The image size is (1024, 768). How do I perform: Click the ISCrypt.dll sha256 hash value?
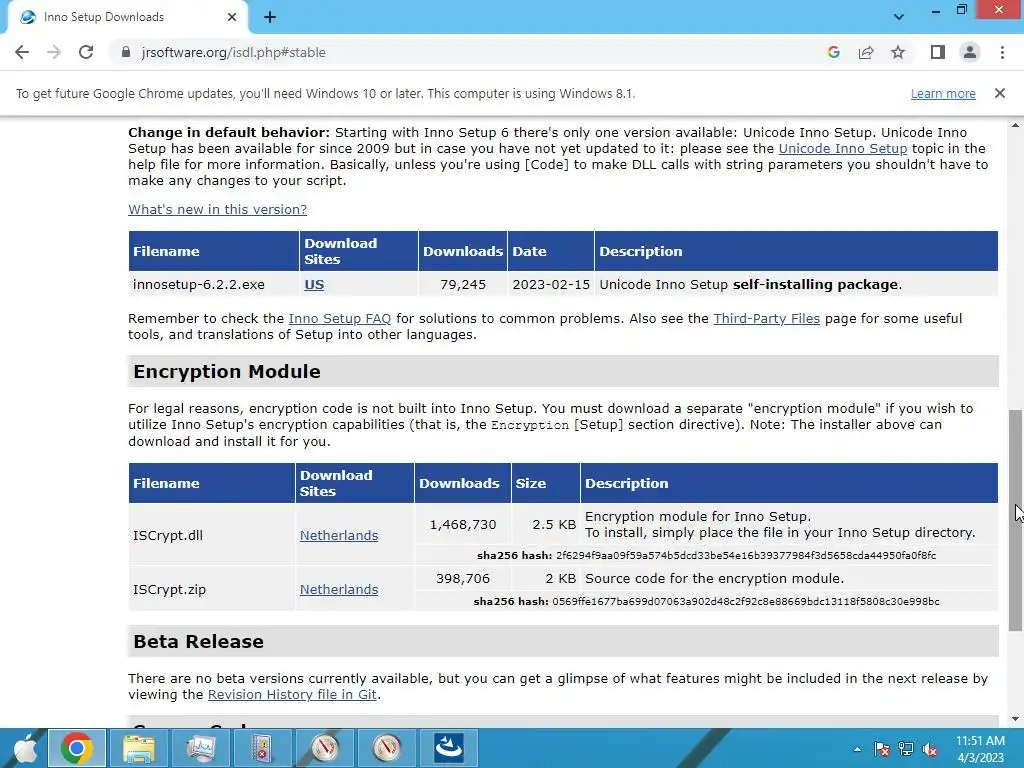click(x=746, y=555)
